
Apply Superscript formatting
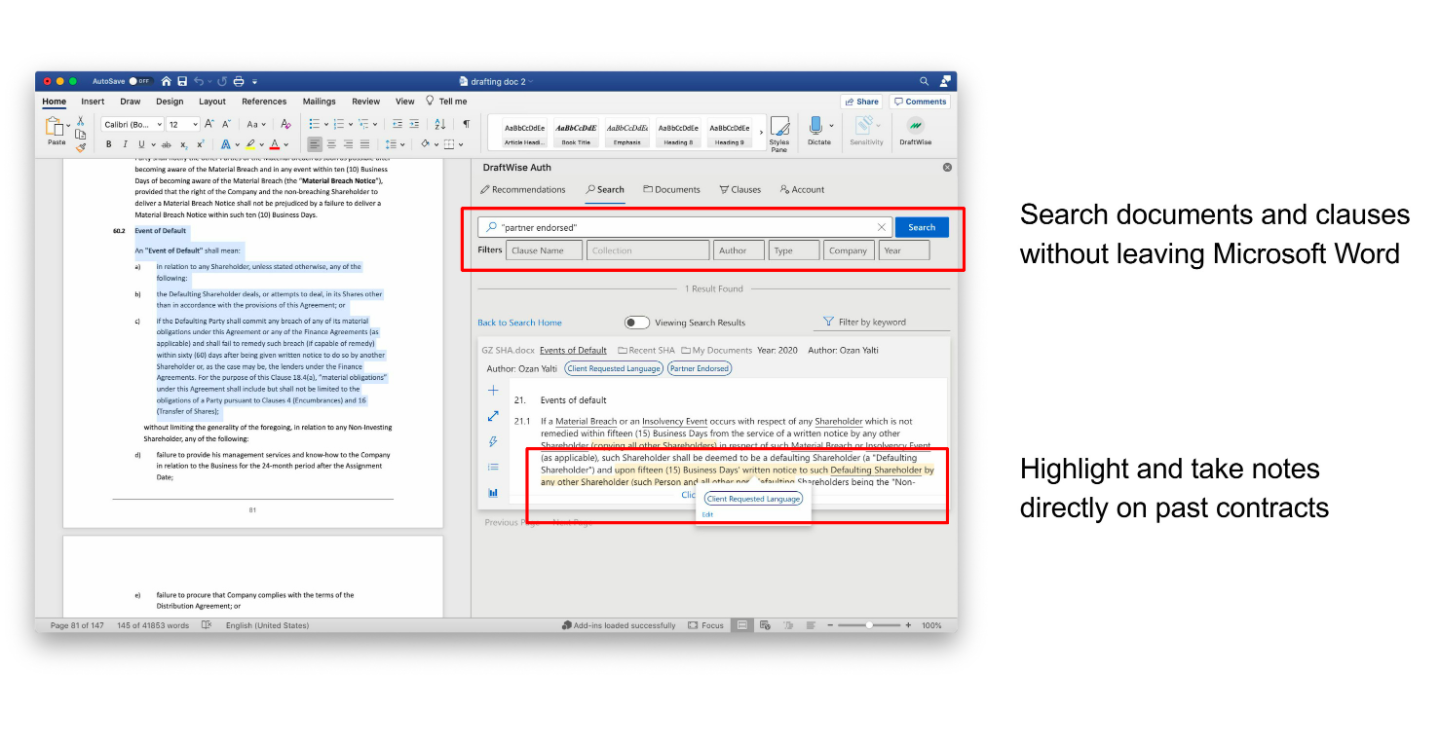coord(200,144)
